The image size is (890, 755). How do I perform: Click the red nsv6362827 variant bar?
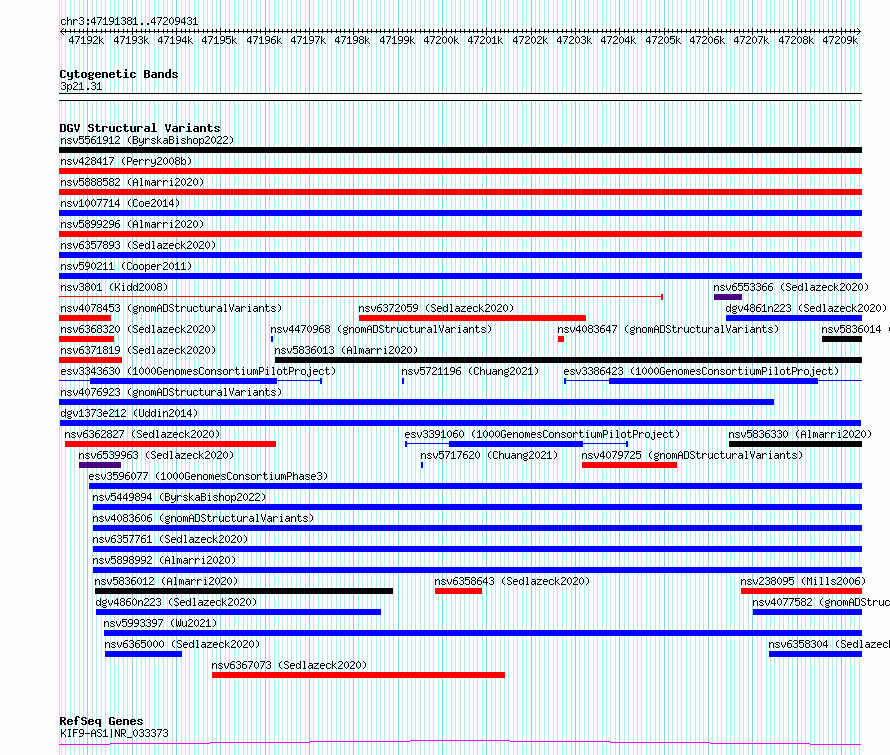coord(170,444)
